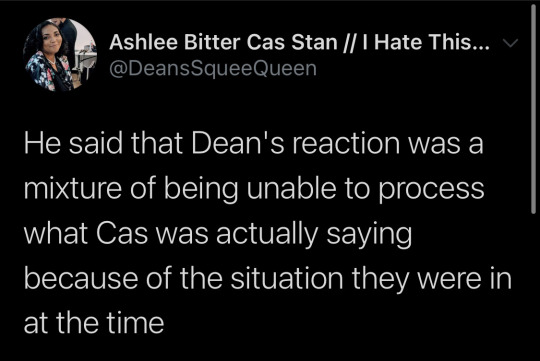540x361 pixels.
Task: Click the line "because of the situation they were in"
Action: click(x=268, y=278)
